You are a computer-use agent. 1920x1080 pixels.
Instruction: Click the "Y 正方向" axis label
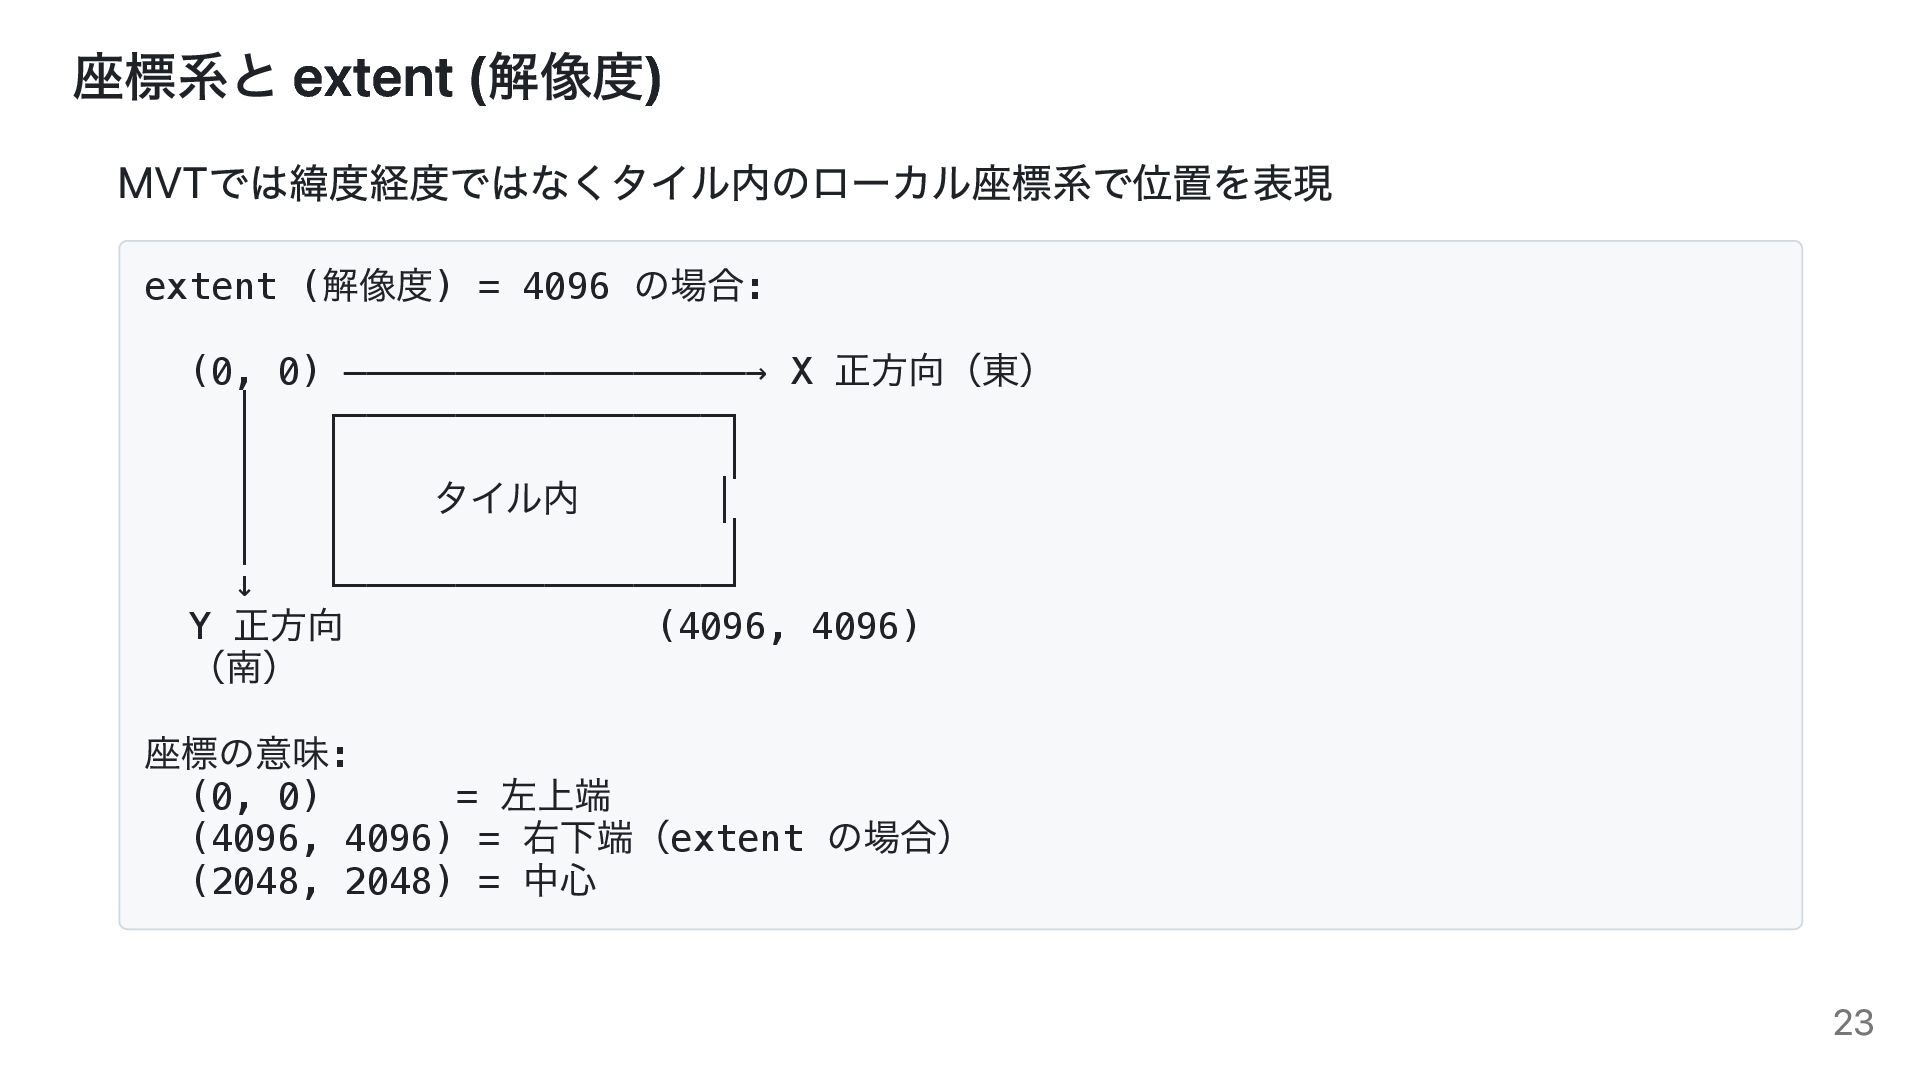[266, 627]
